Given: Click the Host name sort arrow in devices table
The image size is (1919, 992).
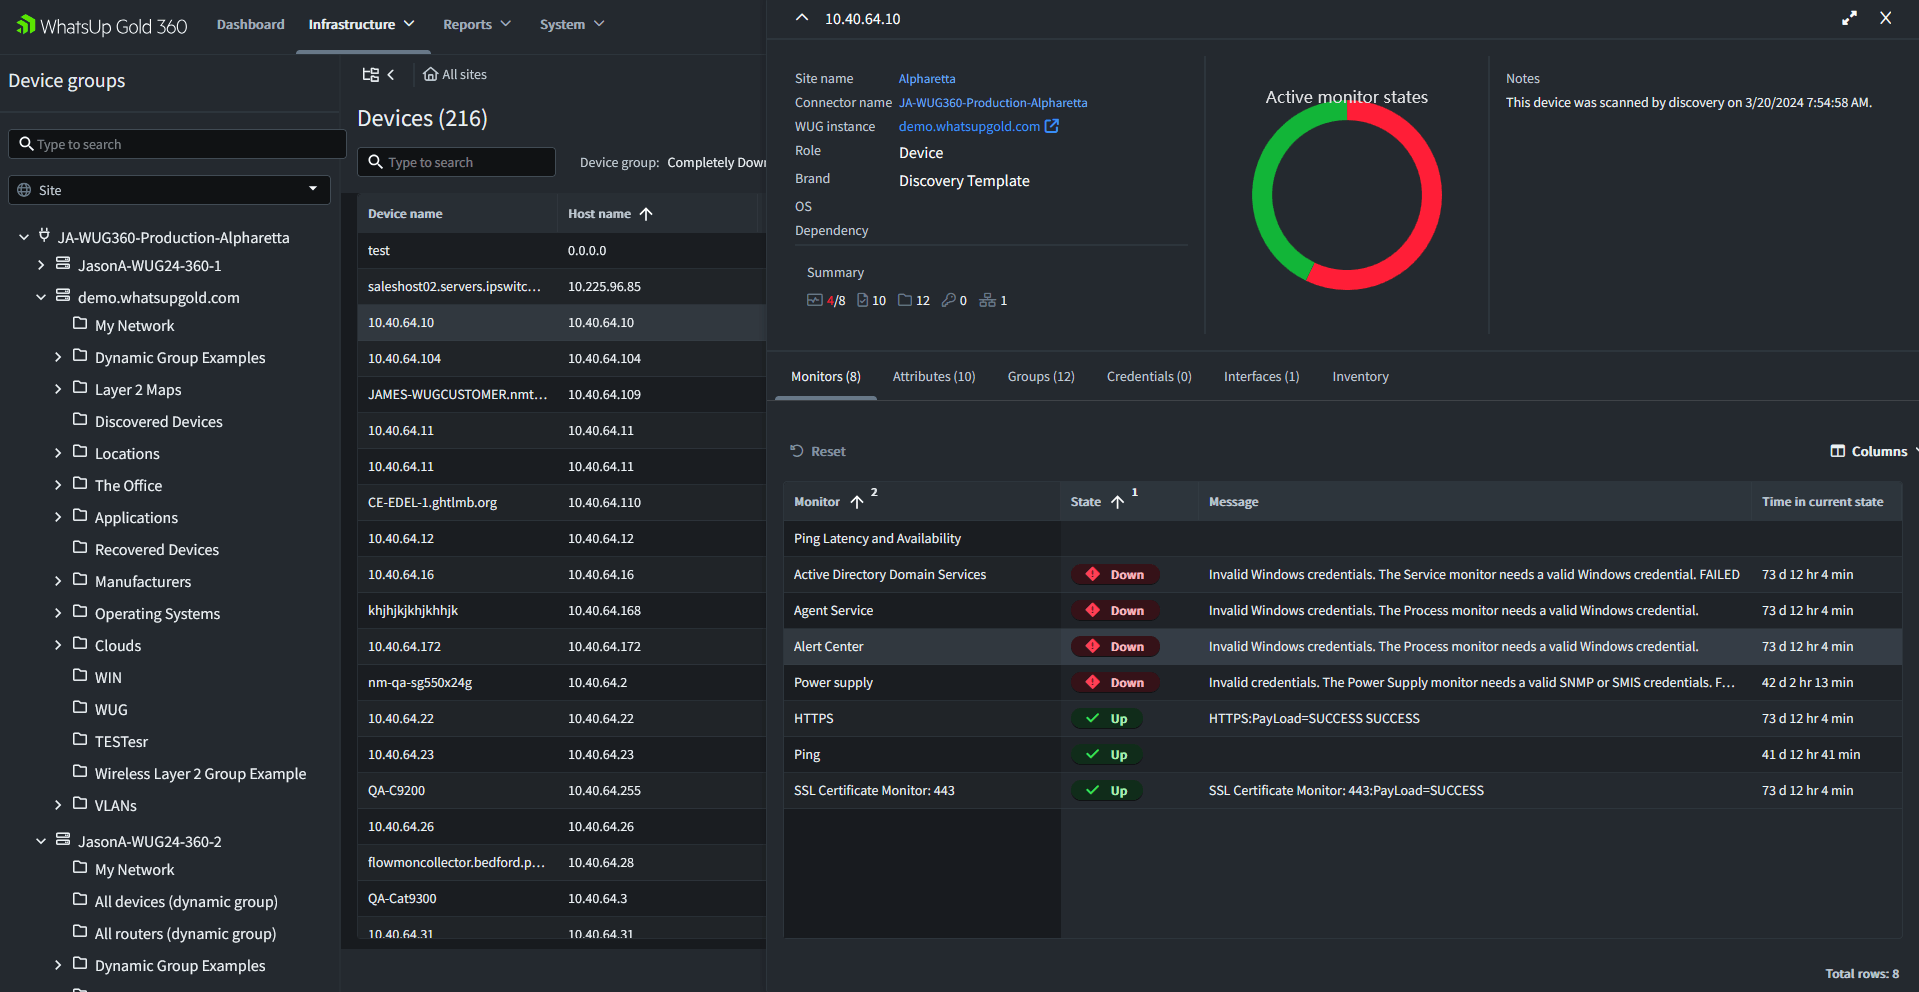Looking at the screenshot, I should tap(646, 214).
